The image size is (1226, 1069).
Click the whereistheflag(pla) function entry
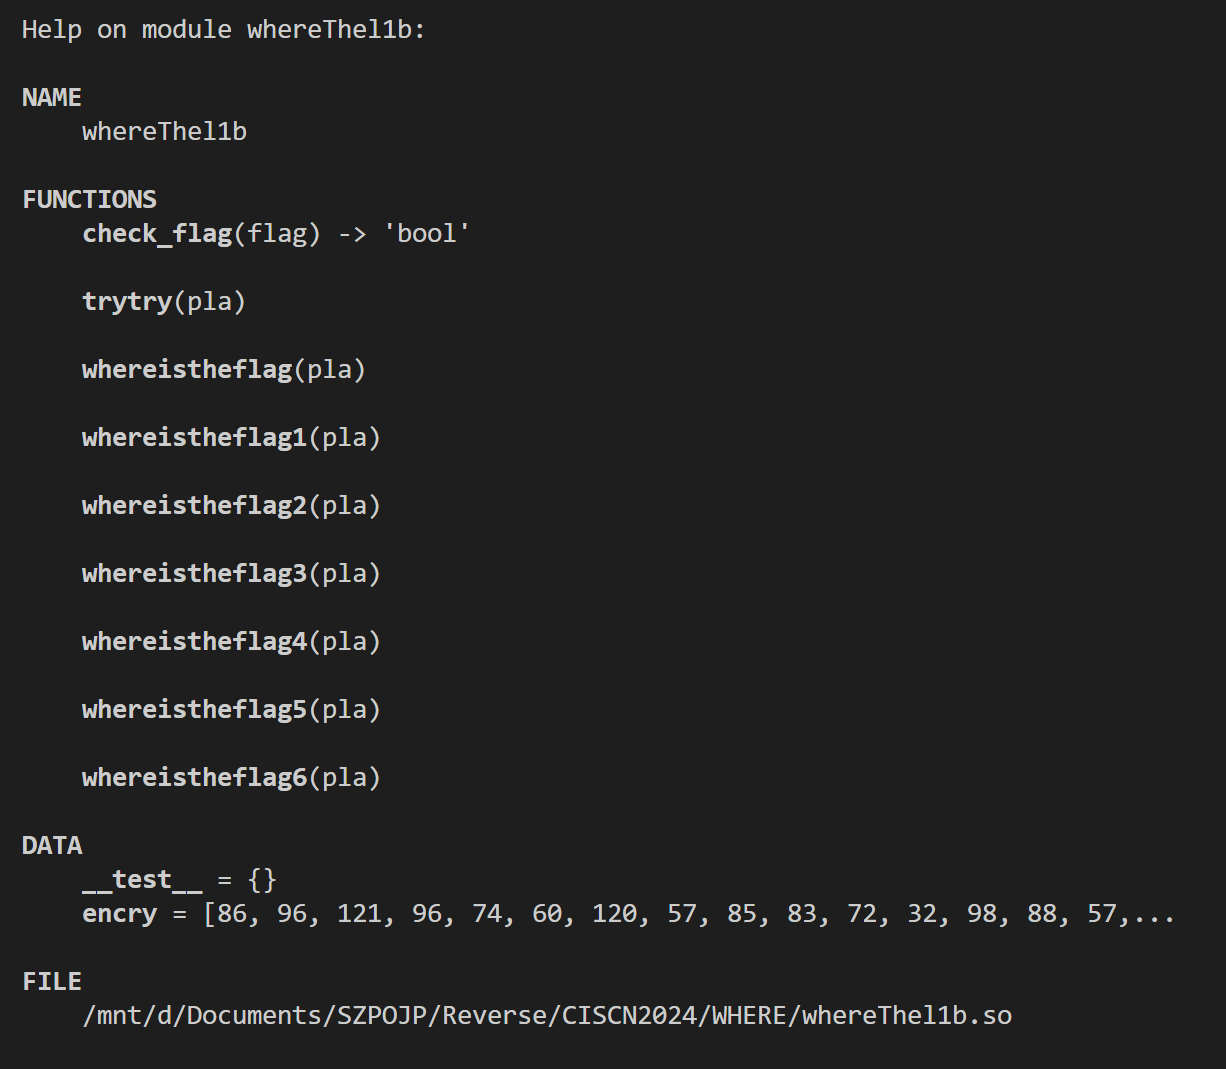click(x=224, y=369)
